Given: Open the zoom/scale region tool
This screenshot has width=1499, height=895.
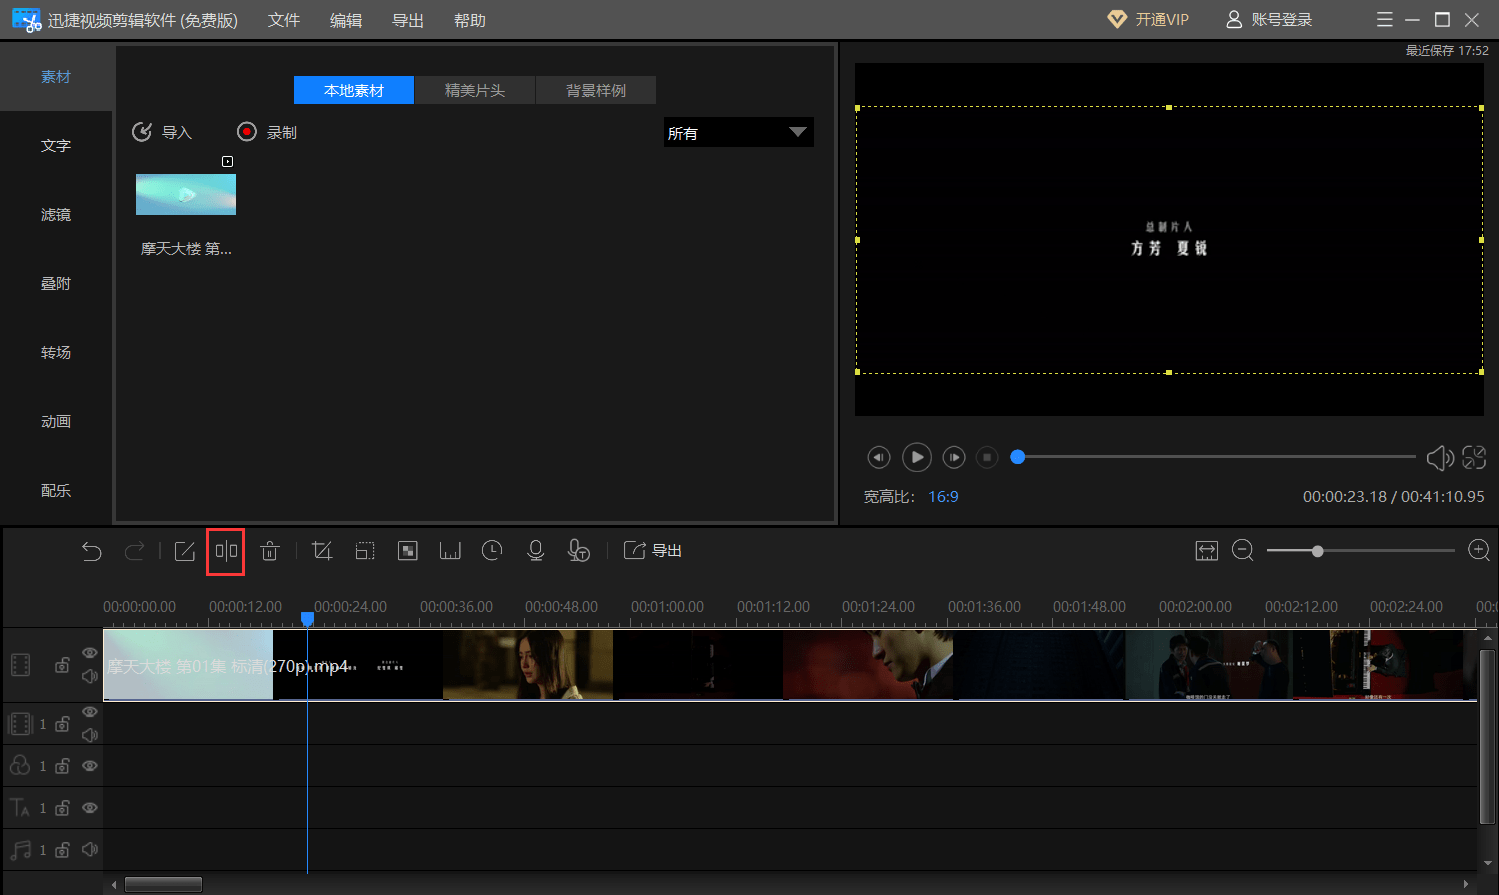Looking at the screenshot, I should pyautogui.click(x=365, y=551).
